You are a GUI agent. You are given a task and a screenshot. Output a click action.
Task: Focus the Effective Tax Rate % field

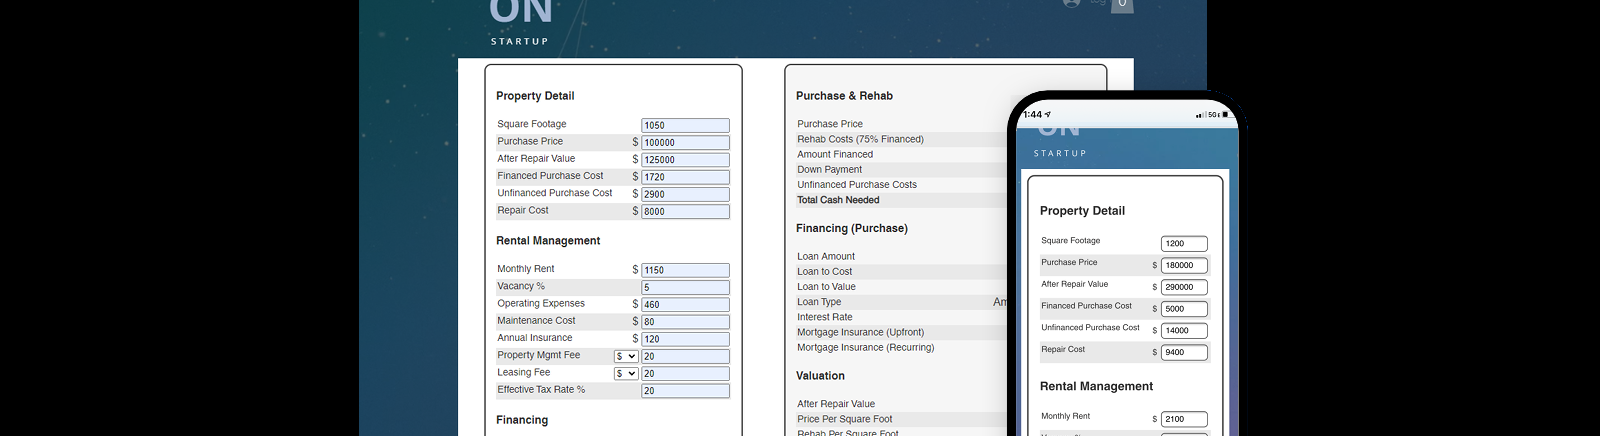click(x=685, y=391)
